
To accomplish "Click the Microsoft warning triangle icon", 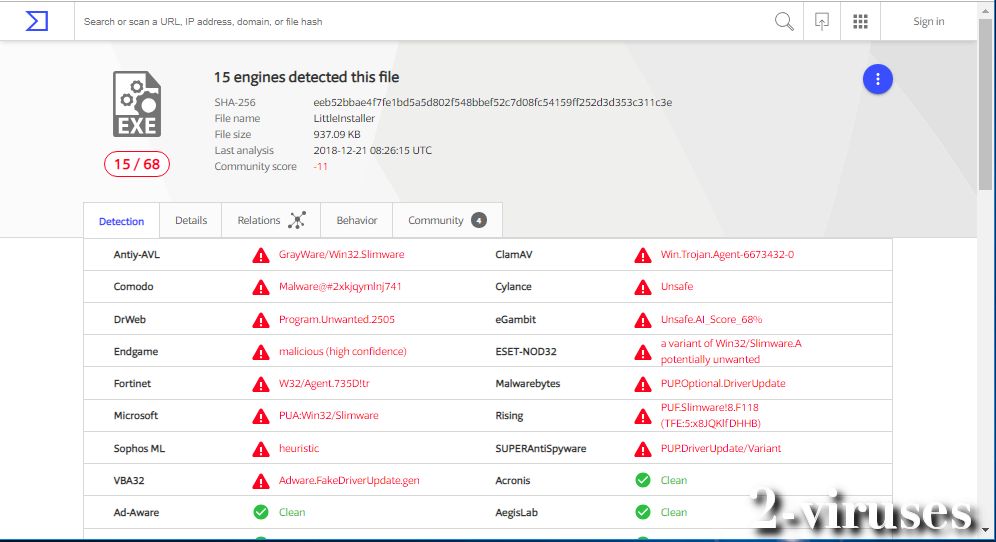I will point(260,416).
